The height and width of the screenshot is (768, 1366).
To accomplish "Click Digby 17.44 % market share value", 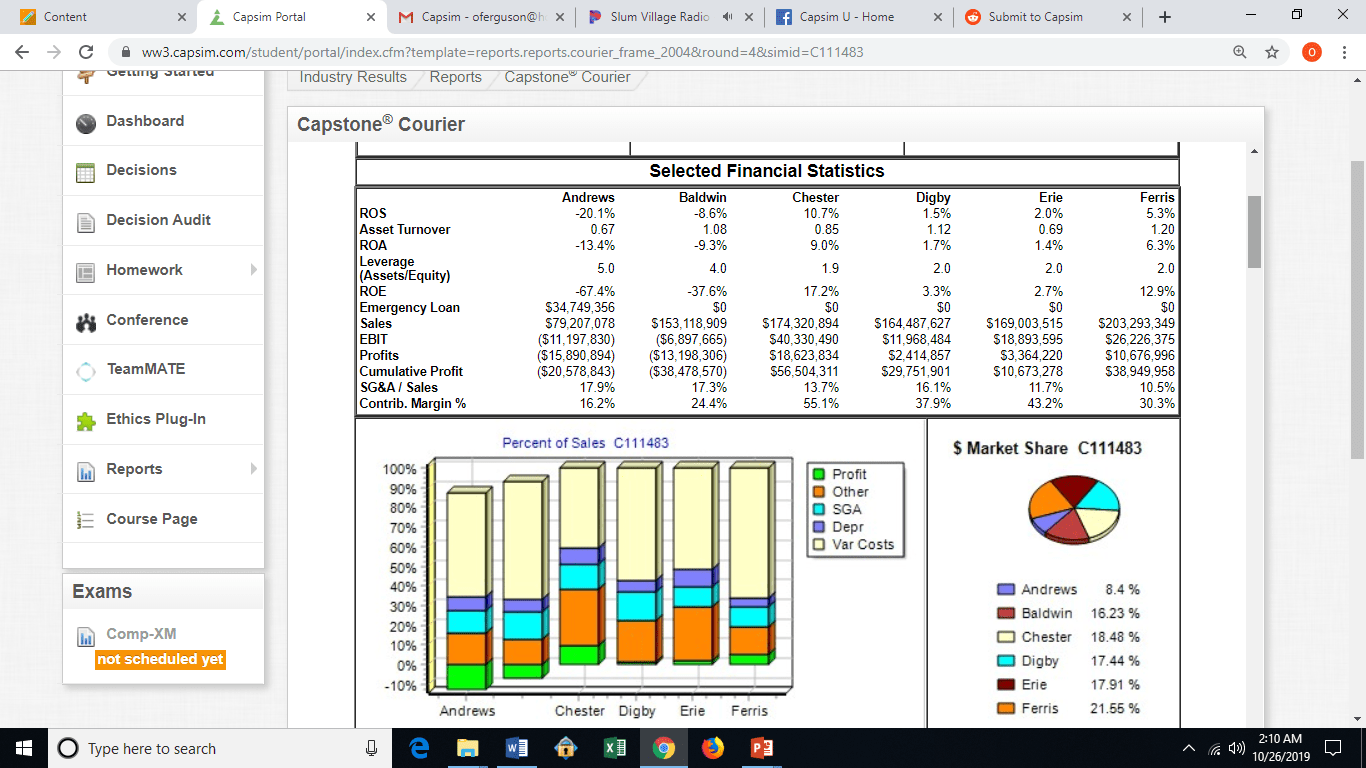I will (1115, 661).
